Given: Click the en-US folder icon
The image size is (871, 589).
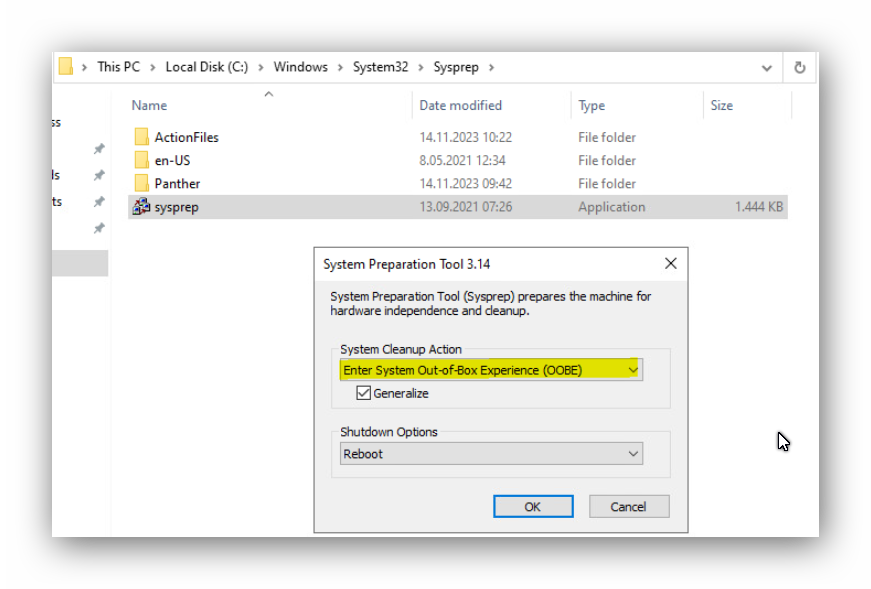Looking at the screenshot, I should click(x=141, y=160).
